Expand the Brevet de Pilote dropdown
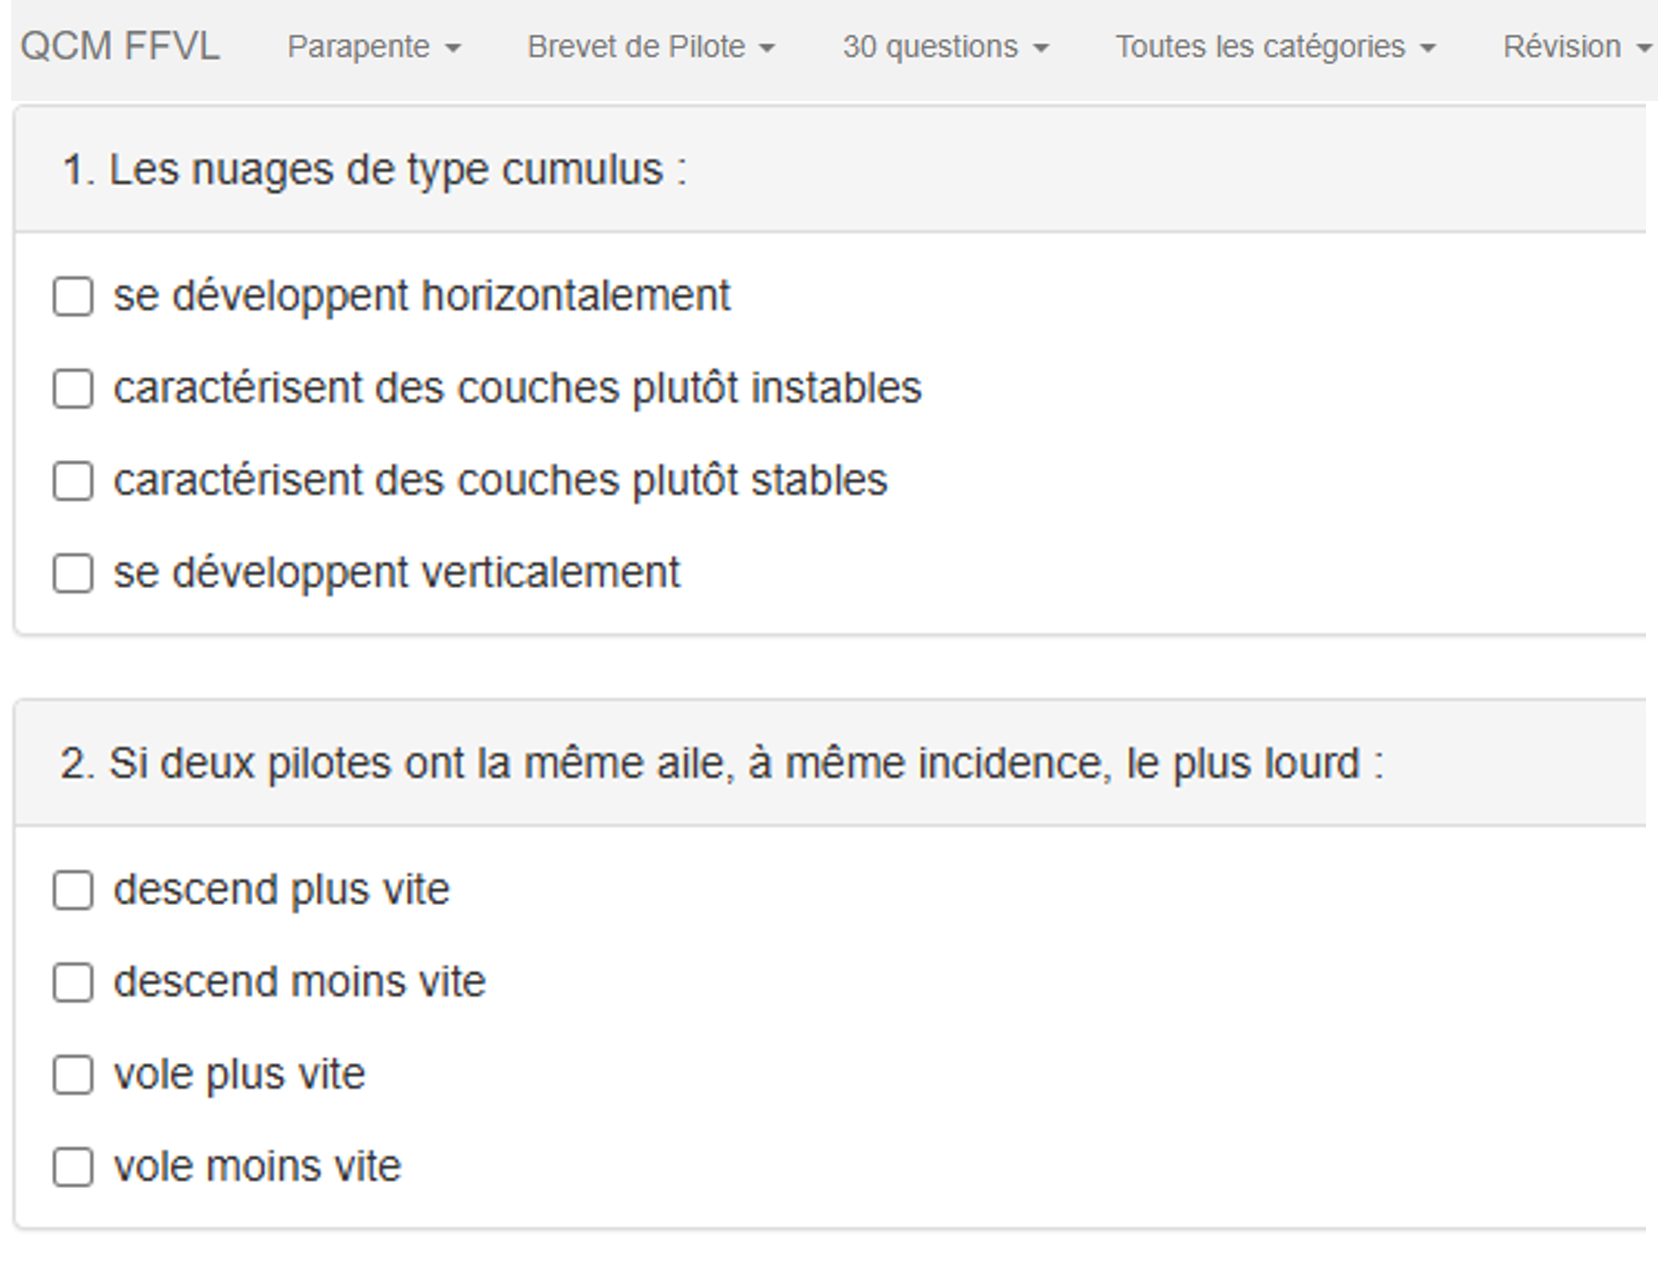The width and height of the screenshot is (1658, 1272). 651,47
